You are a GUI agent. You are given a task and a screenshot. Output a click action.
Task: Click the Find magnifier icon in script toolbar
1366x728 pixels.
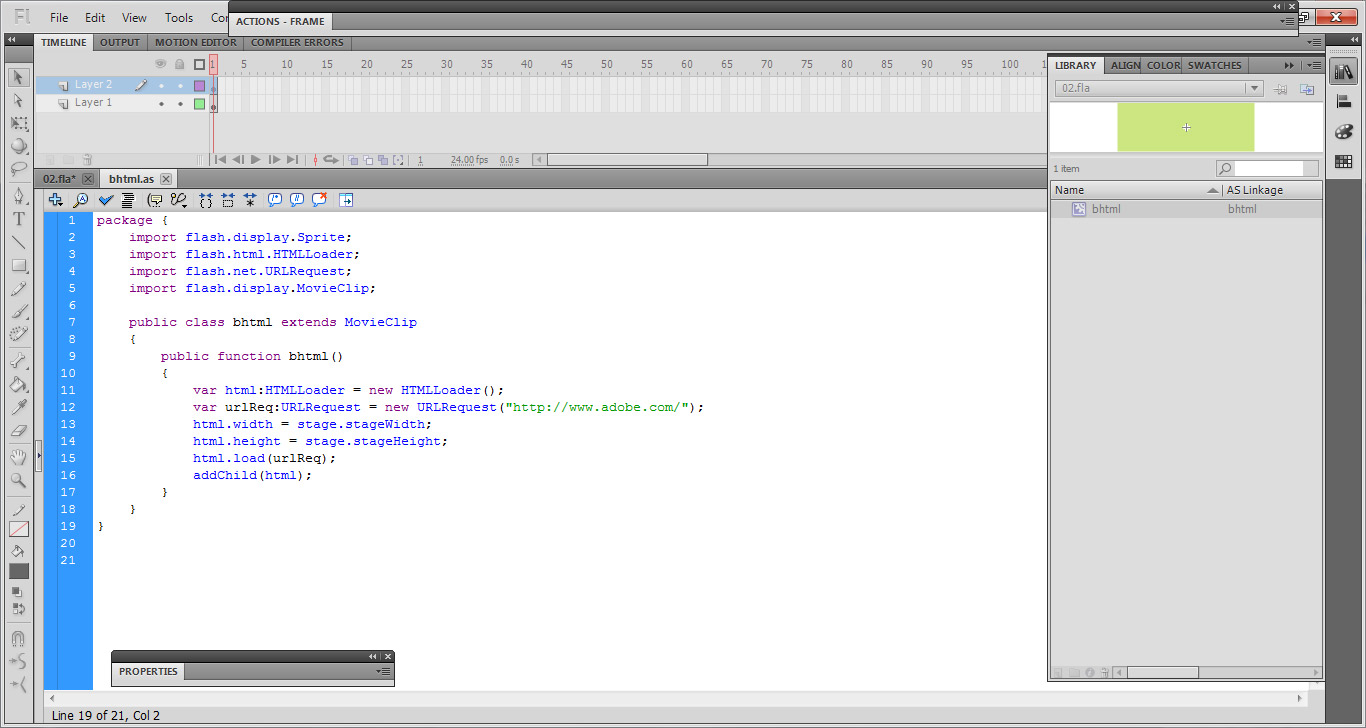(x=81, y=200)
